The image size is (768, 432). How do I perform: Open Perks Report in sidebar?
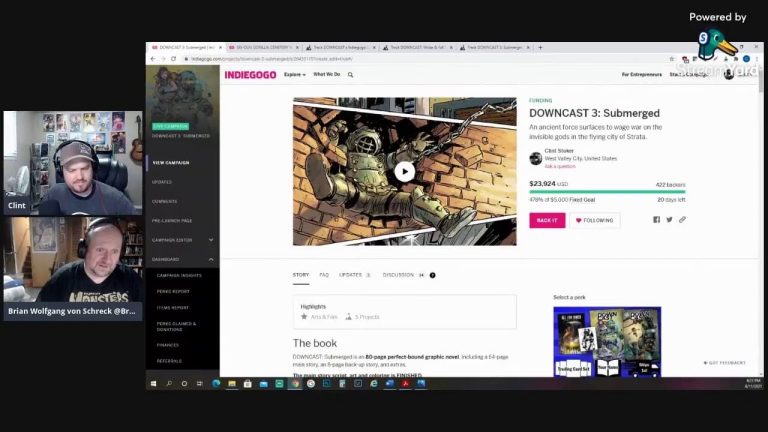[x=173, y=291]
